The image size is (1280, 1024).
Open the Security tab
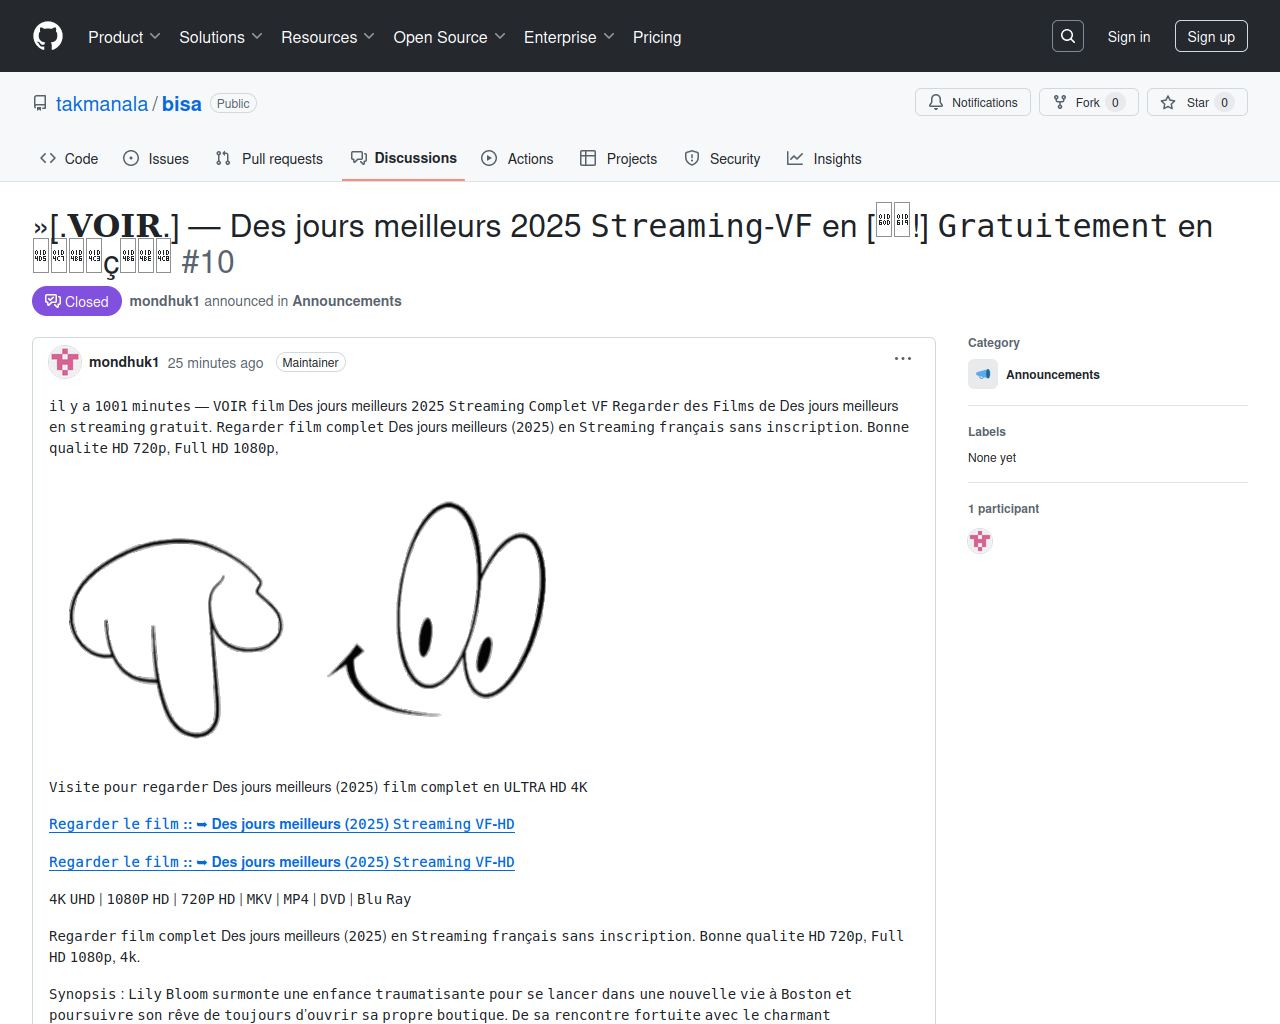722,159
